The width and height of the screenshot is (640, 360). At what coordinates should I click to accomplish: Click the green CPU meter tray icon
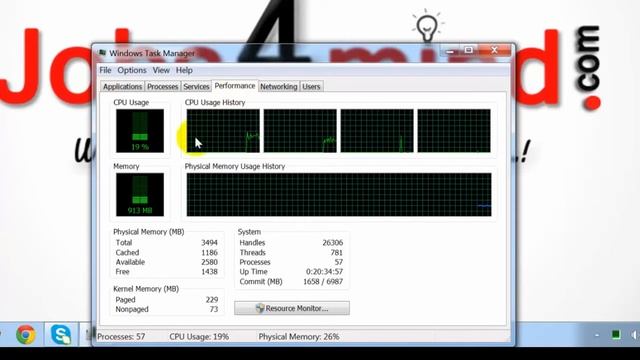pos(616,335)
